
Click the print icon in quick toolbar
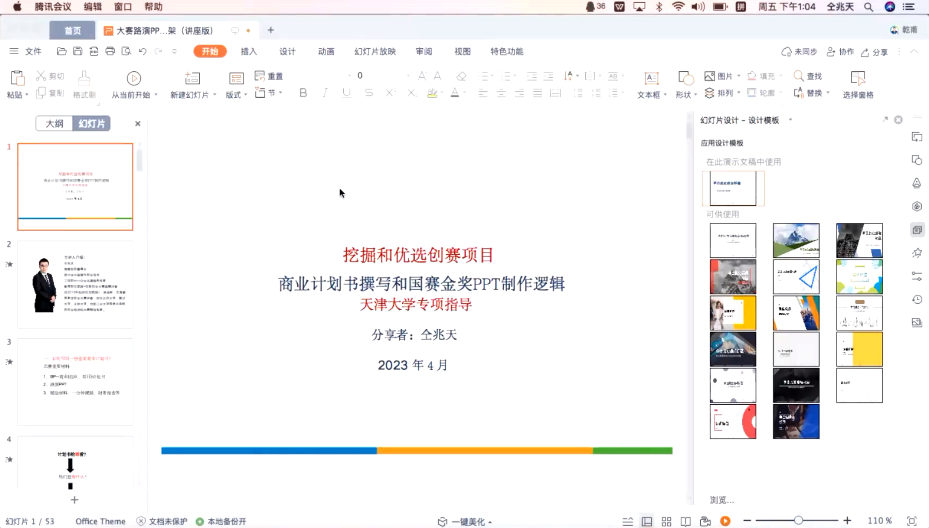tap(109, 51)
